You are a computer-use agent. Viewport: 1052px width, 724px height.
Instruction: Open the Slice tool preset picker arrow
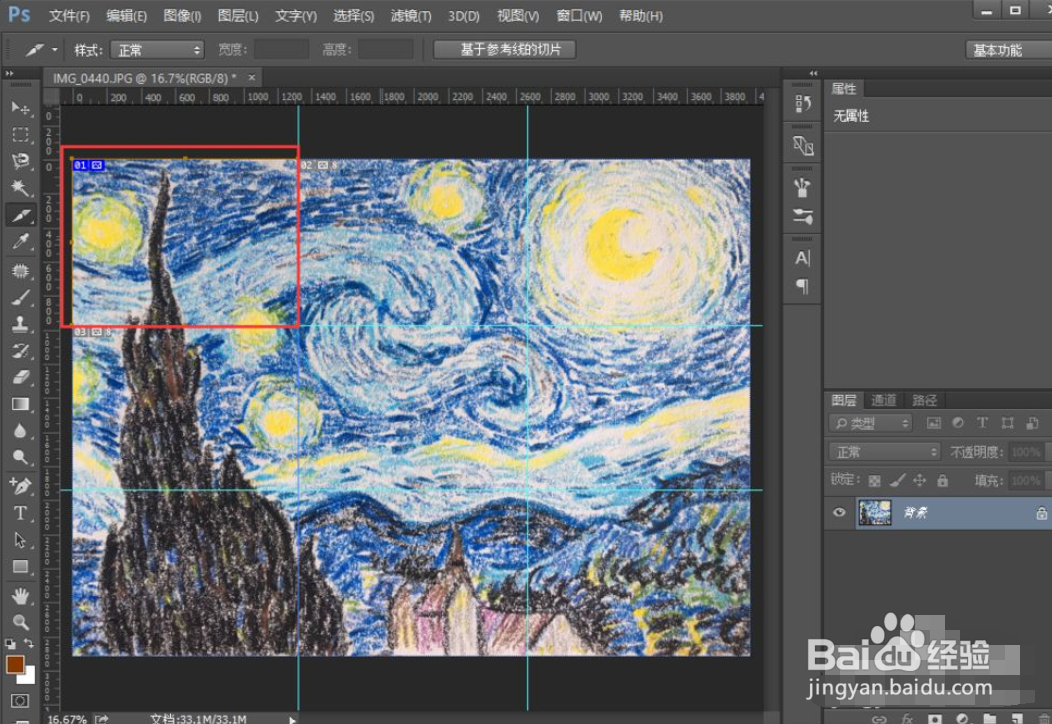click(54, 50)
